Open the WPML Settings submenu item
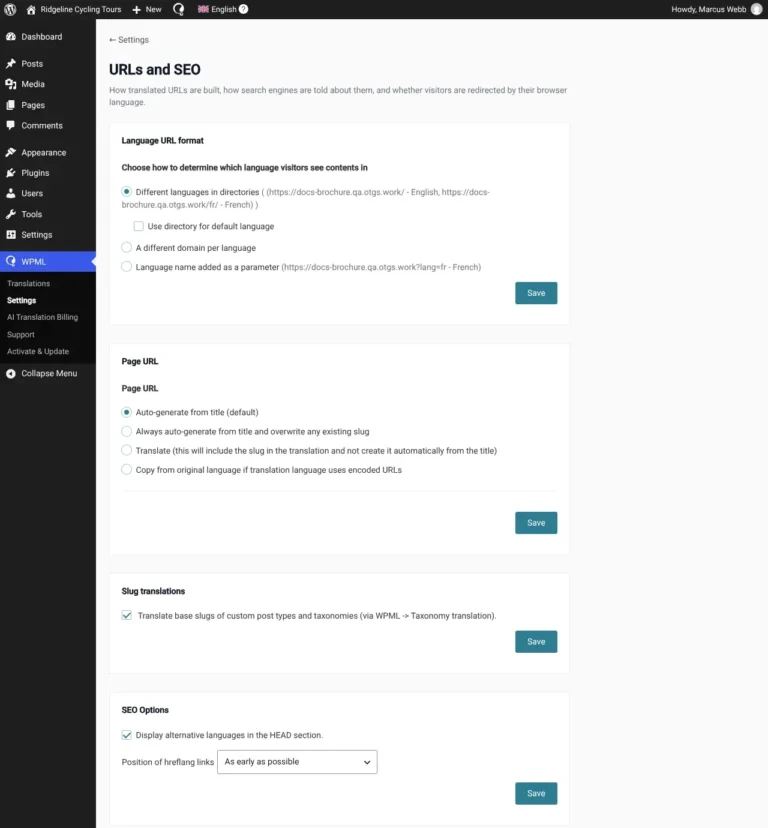This screenshot has height=828, width=768. pos(22,300)
